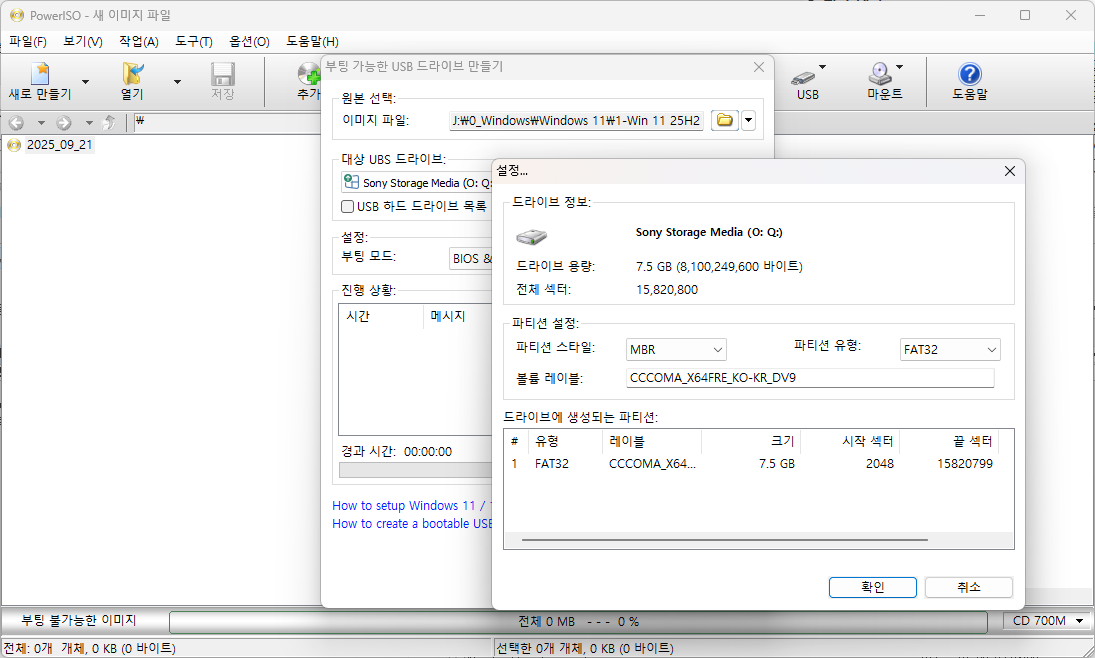Click the New (새로 만들기) toolbar icon
Screen dimensions: 1095x658
40,81
